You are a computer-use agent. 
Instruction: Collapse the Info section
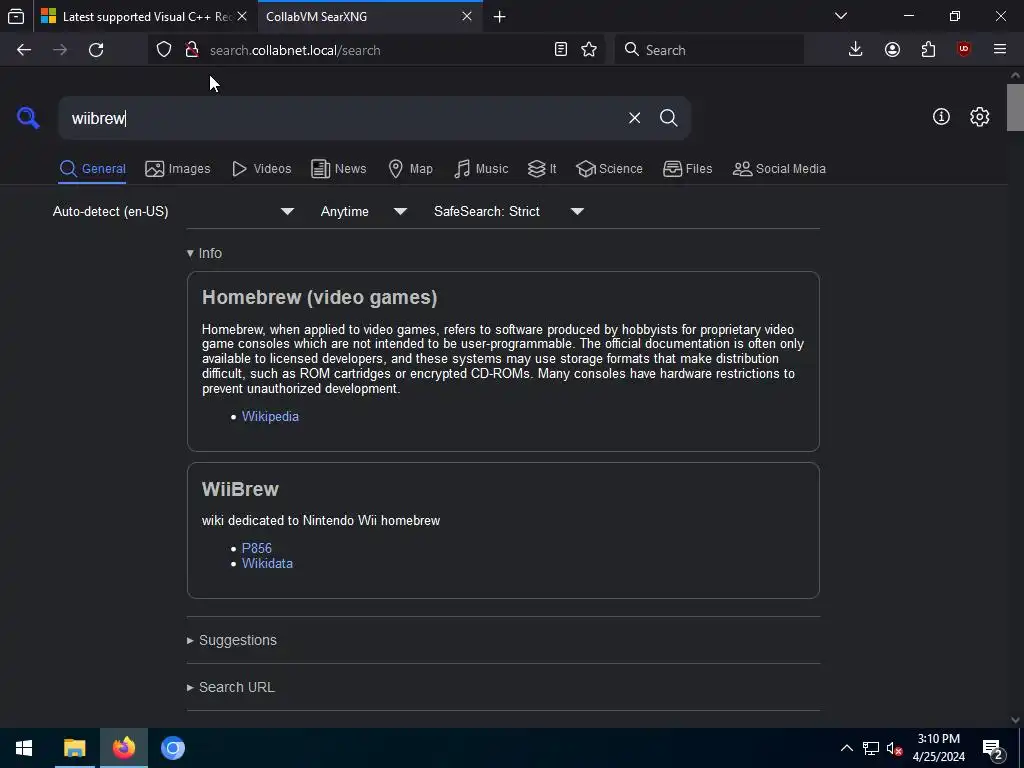point(204,253)
